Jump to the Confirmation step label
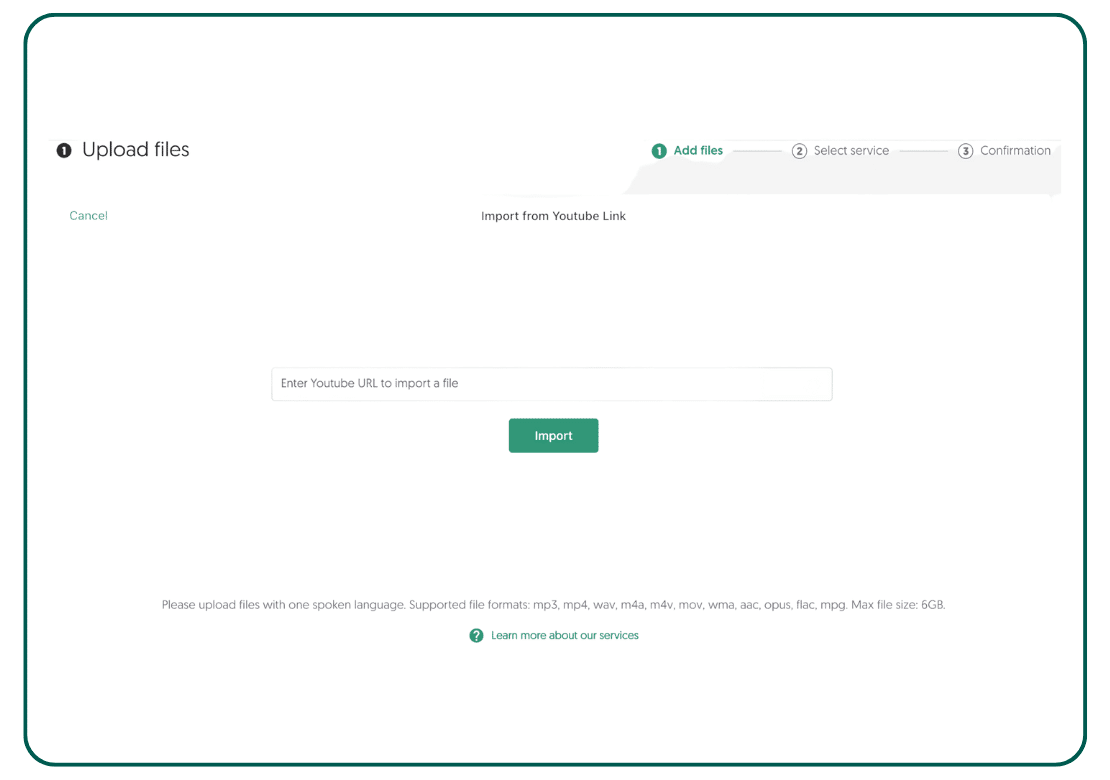The image size is (1110, 780). click(1015, 151)
